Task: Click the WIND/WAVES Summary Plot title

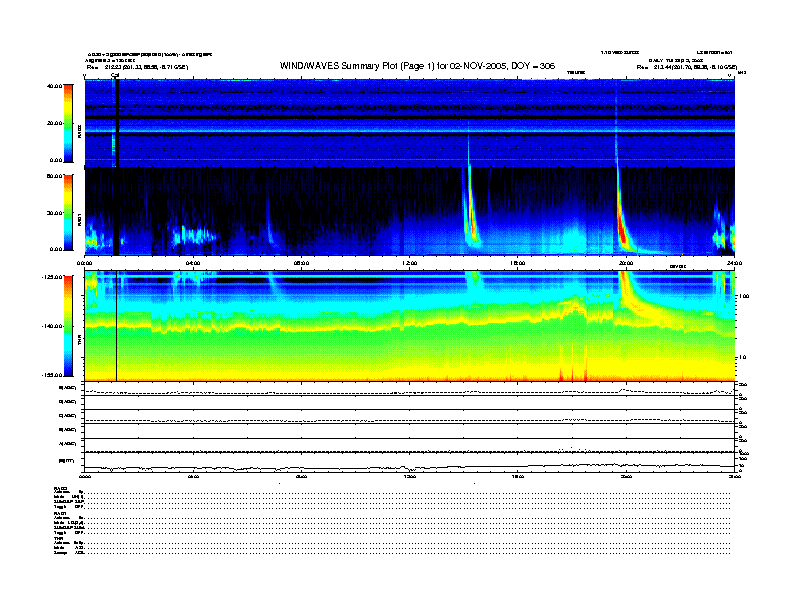Action: pyautogui.click(x=417, y=66)
